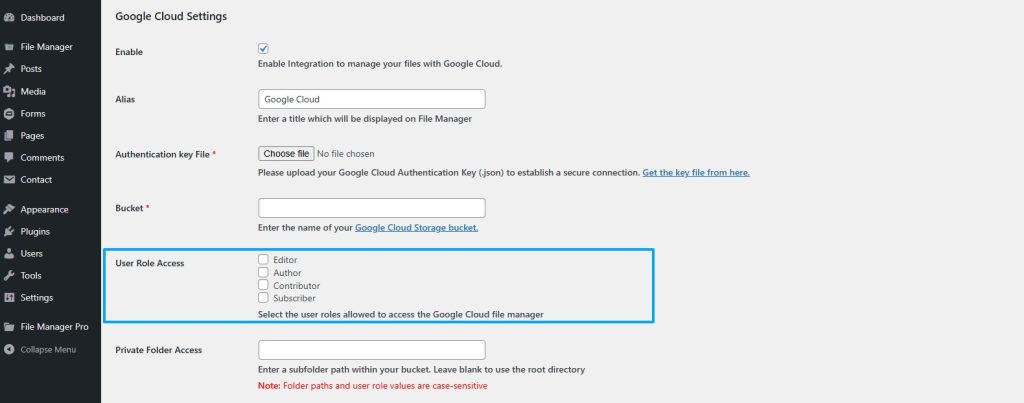Click the Contact envelope icon
The image size is (1024, 403).
[8, 180]
